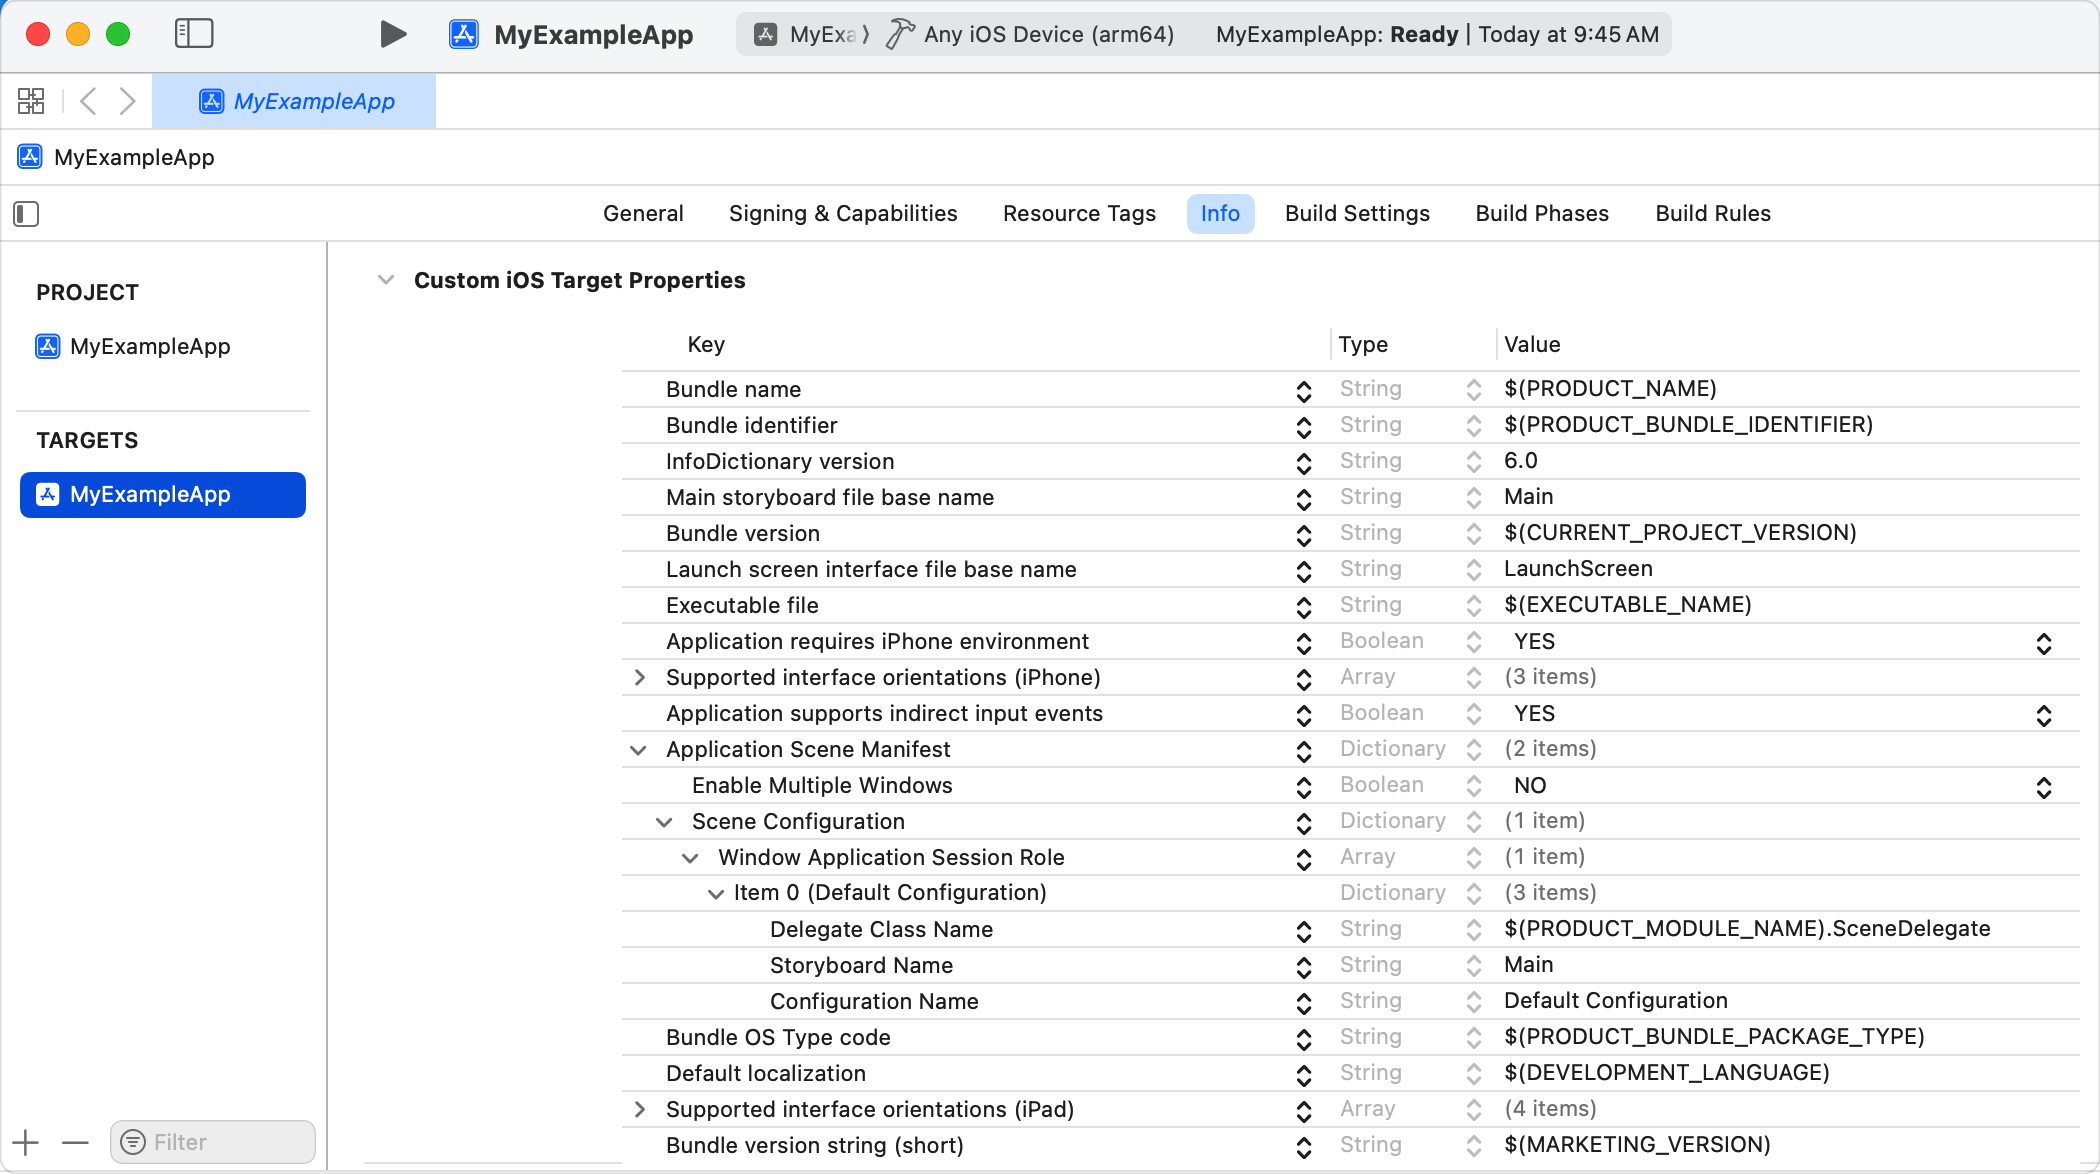Click the plus icon to add target
Image resolution: width=2100 pixels, height=1174 pixels.
[x=26, y=1142]
